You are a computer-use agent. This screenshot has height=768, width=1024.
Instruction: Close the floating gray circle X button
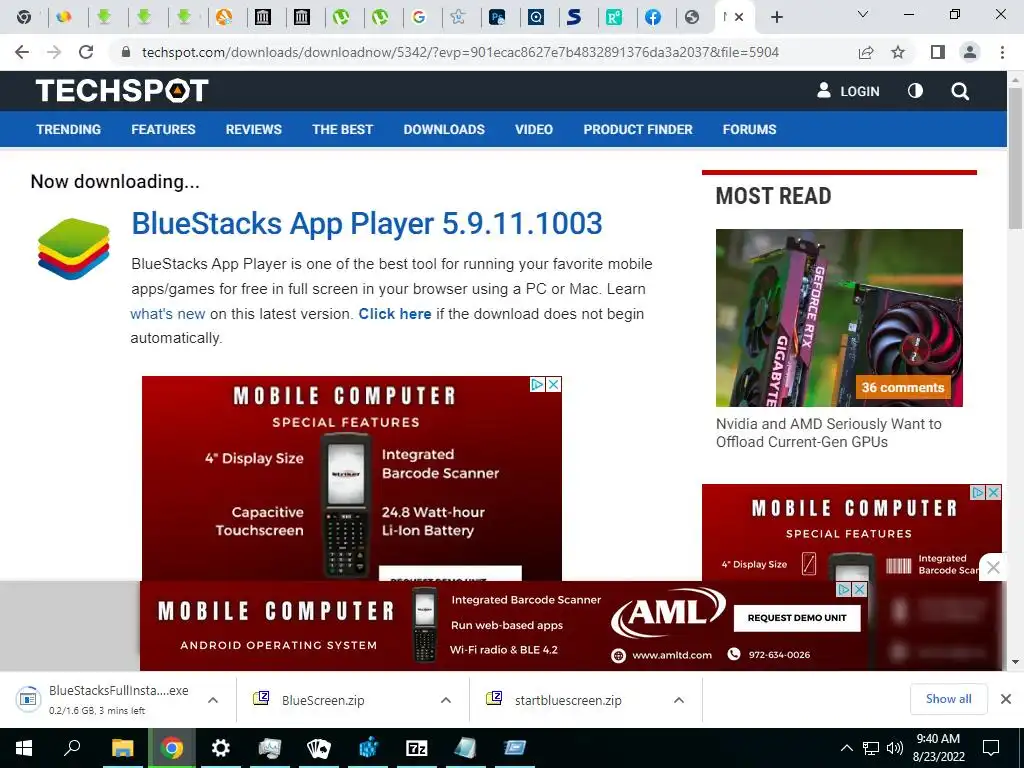click(993, 568)
